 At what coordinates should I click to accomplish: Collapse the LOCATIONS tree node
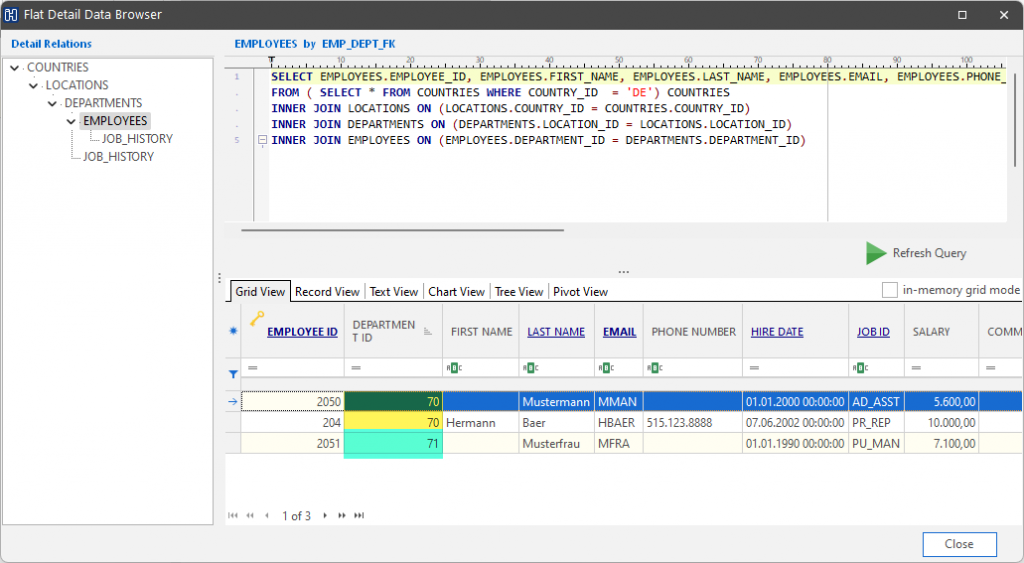(33, 86)
